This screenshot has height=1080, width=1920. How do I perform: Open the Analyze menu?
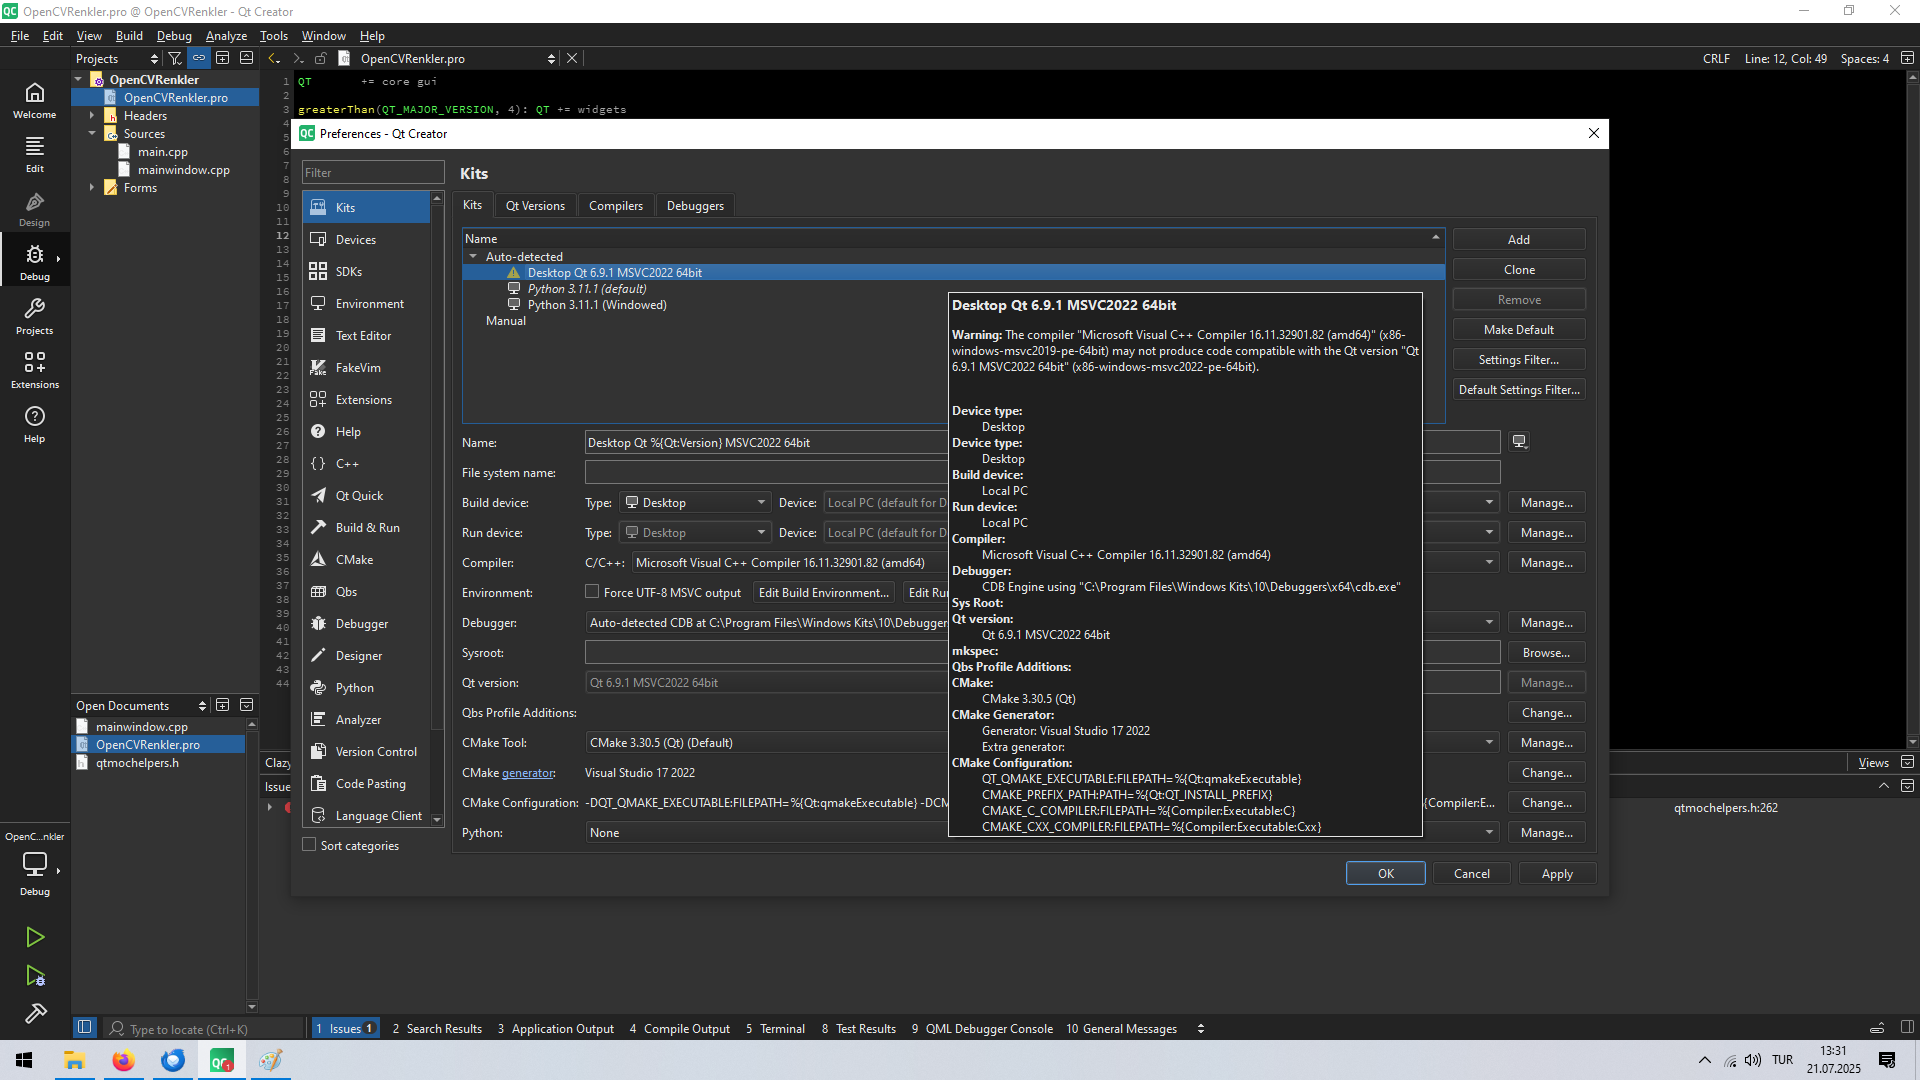click(226, 35)
